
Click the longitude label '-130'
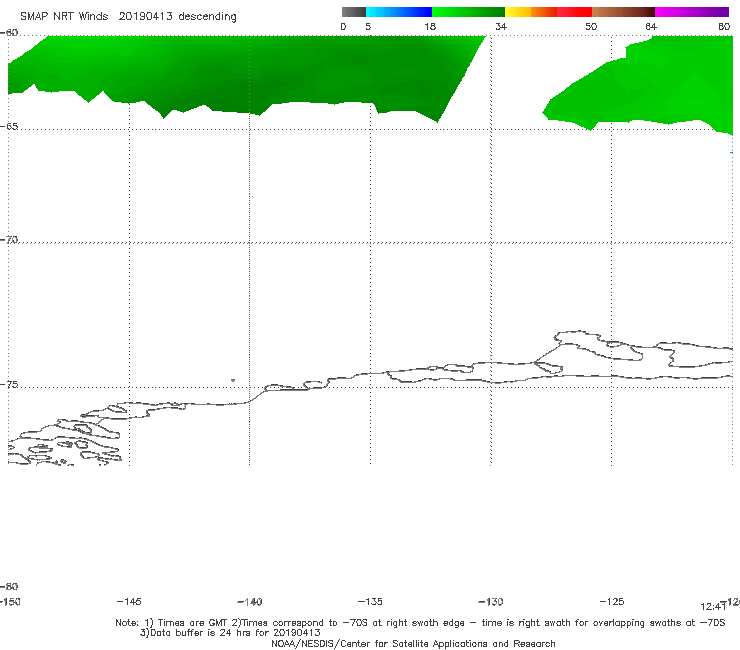(491, 602)
